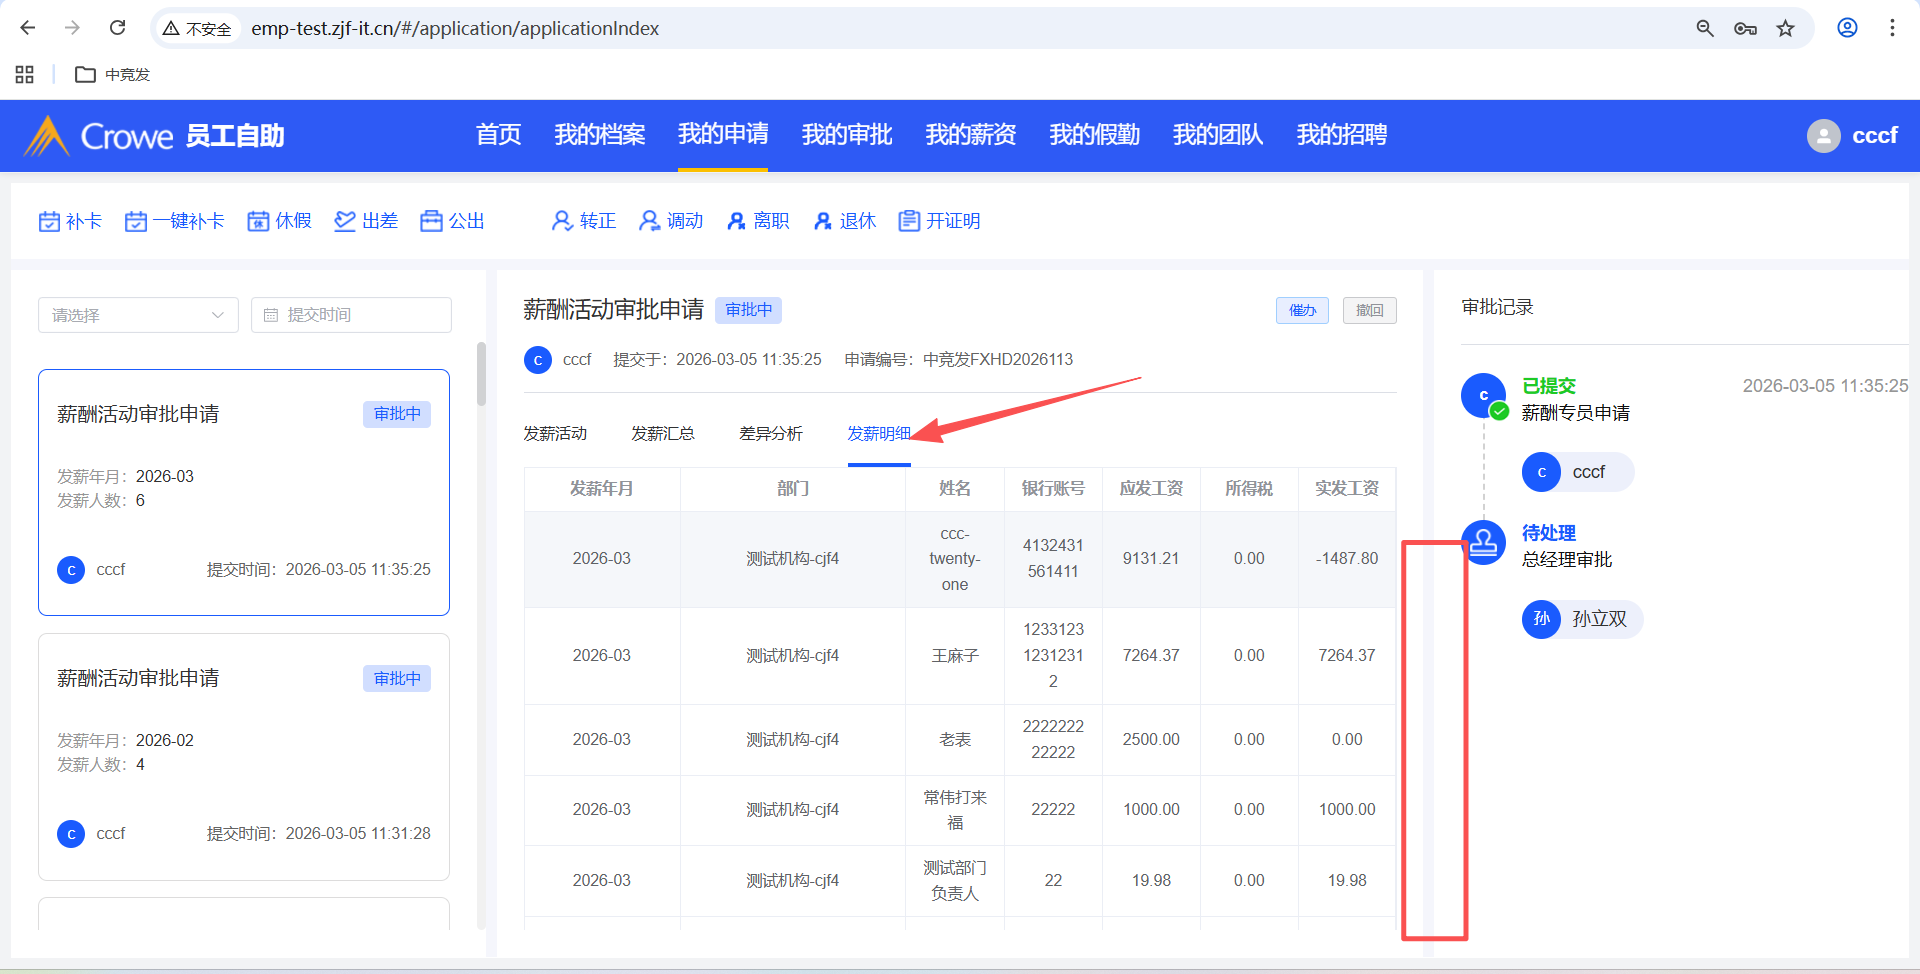Open the 开证明 certificate icon
The image size is (1920, 974).
pyautogui.click(x=909, y=221)
